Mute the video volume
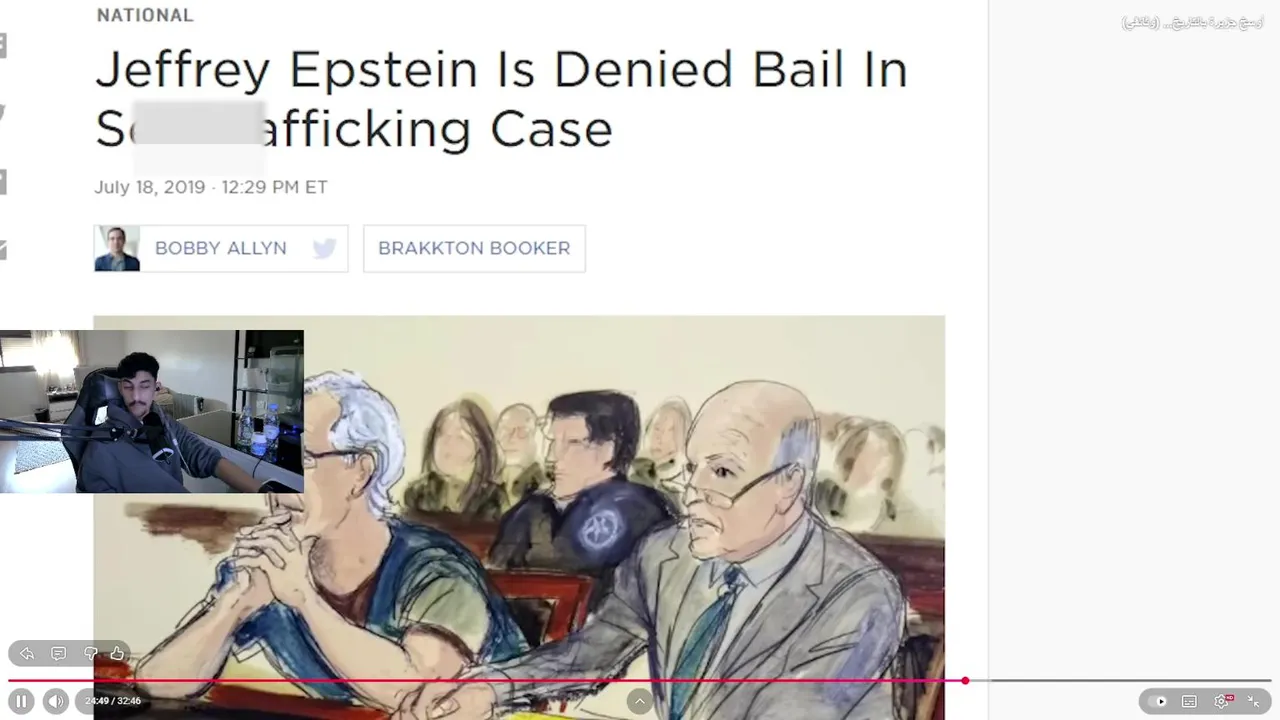Viewport: 1280px width, 720px height. [x=56, y=701]
